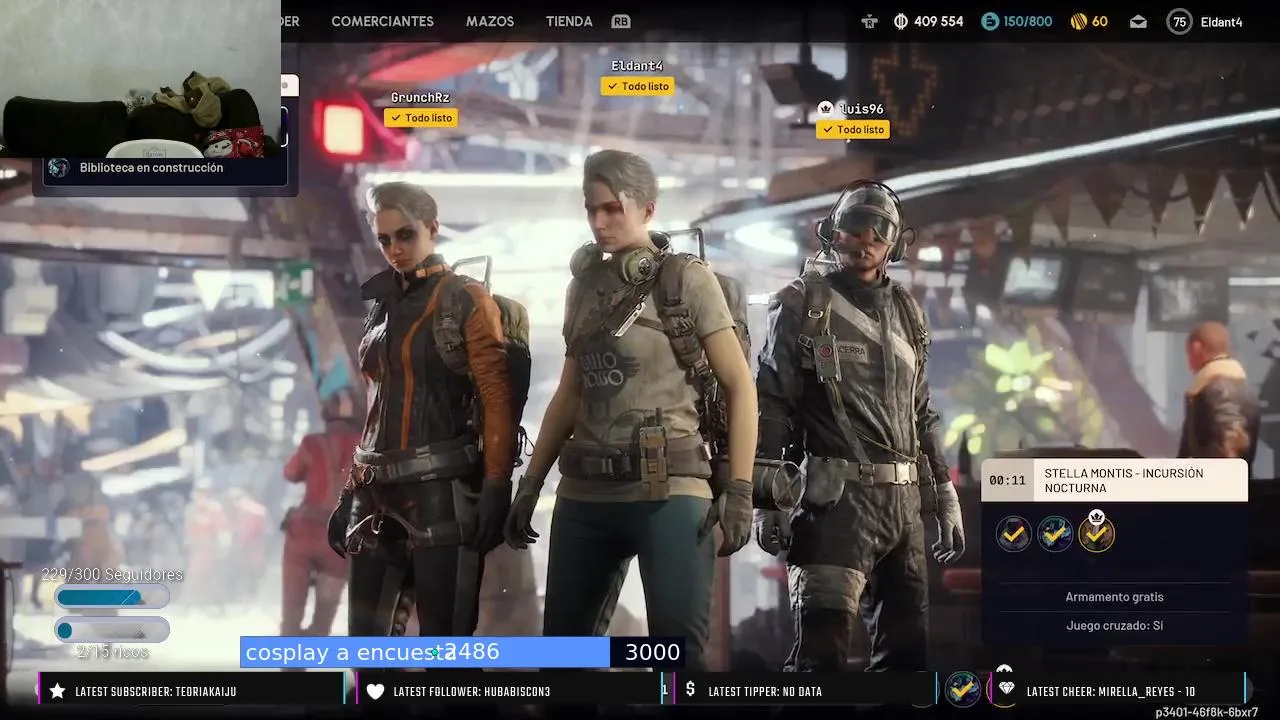
Task: Click the raider token icon in top bar
Action: coord(869,21)
